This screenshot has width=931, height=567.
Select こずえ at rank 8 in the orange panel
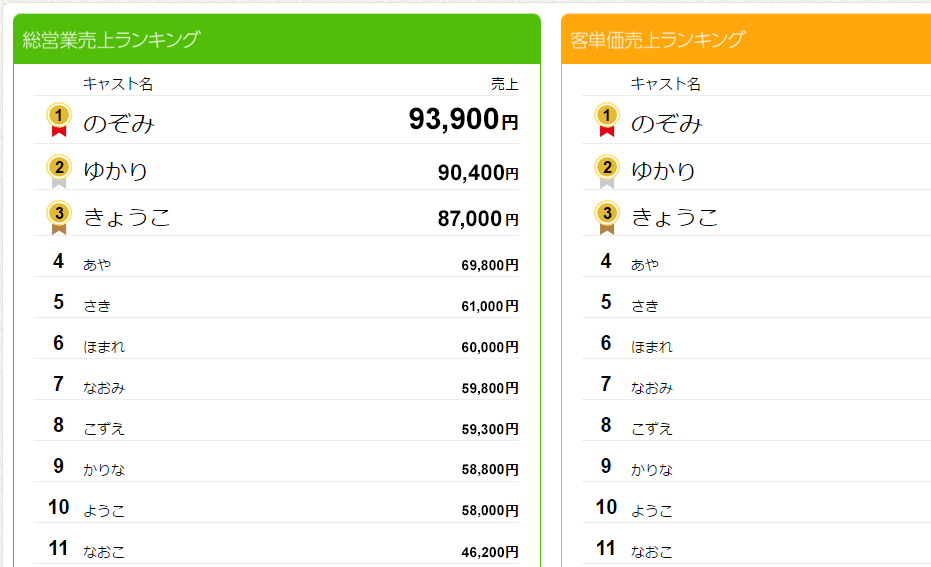651,429
